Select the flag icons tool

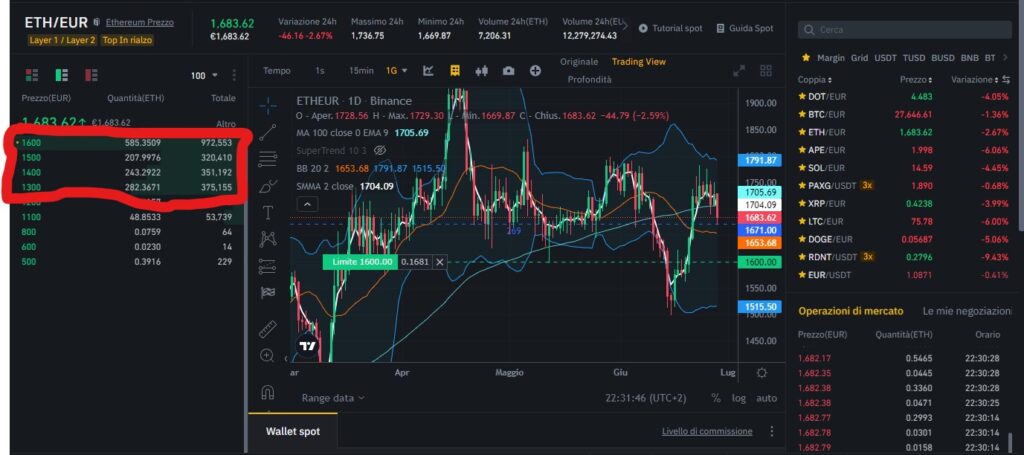coord(268,292)
